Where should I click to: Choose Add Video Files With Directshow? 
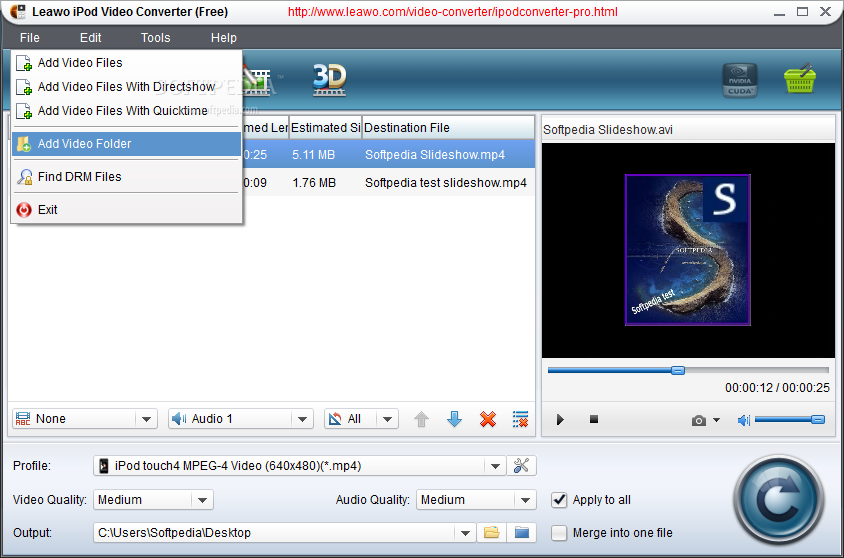pos(126,87)
